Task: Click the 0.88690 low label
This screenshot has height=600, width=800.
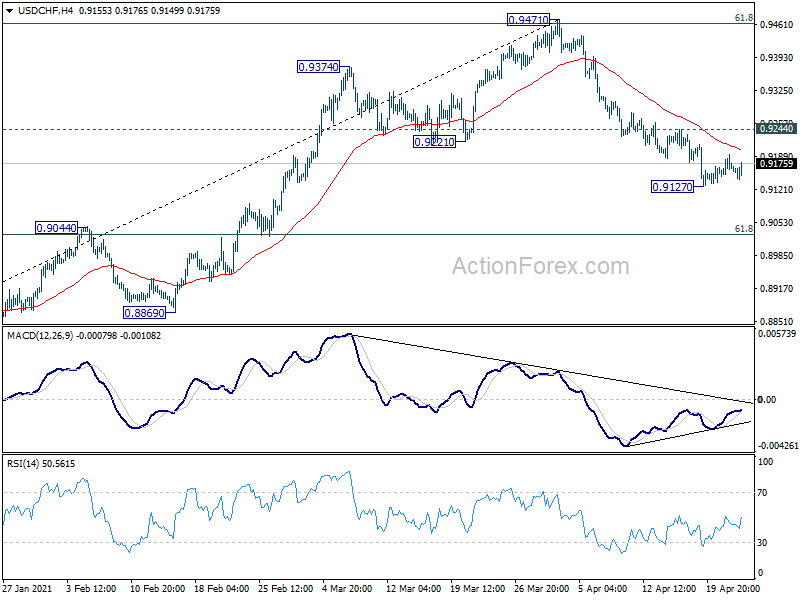Action: pos(145,313)
